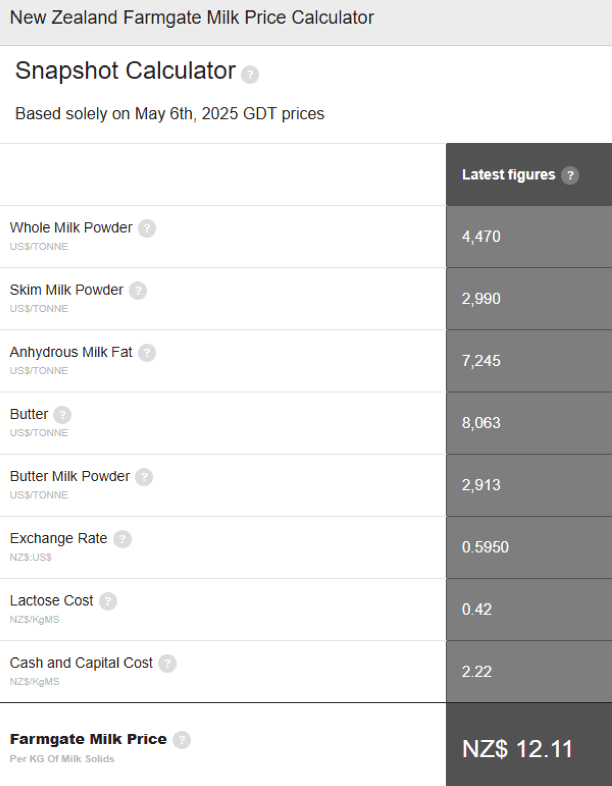Click help icon beside Latest figures

[x=570, y=175]
